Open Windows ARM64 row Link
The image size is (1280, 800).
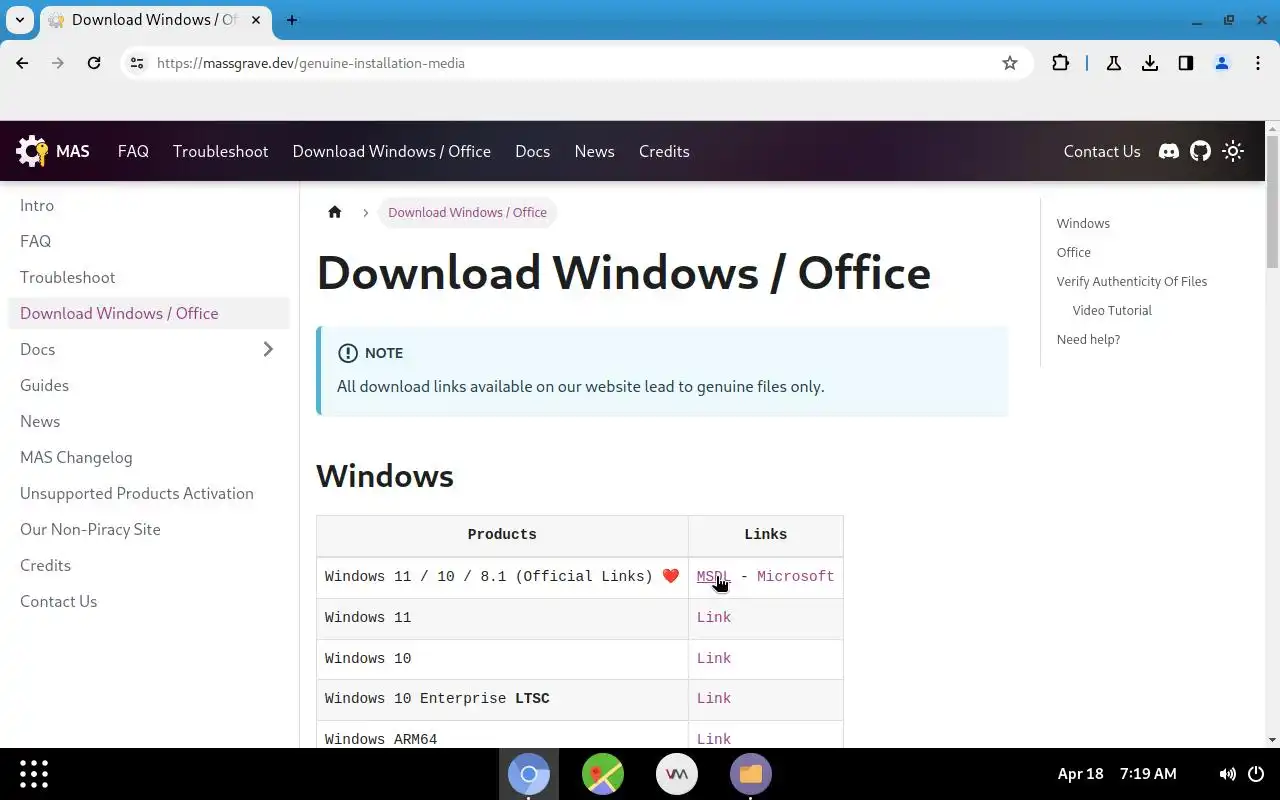pos(714,739)
